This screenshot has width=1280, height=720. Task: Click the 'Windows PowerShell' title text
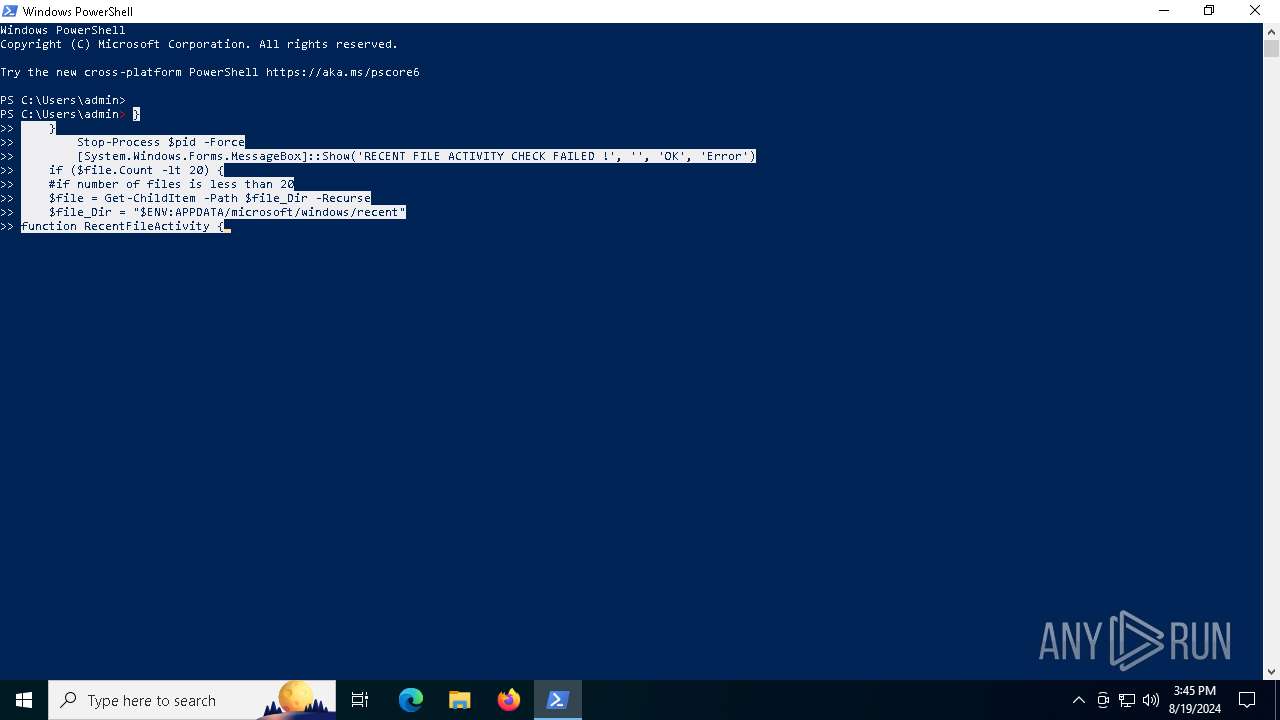pyautogui.click(x=77, y=11)
